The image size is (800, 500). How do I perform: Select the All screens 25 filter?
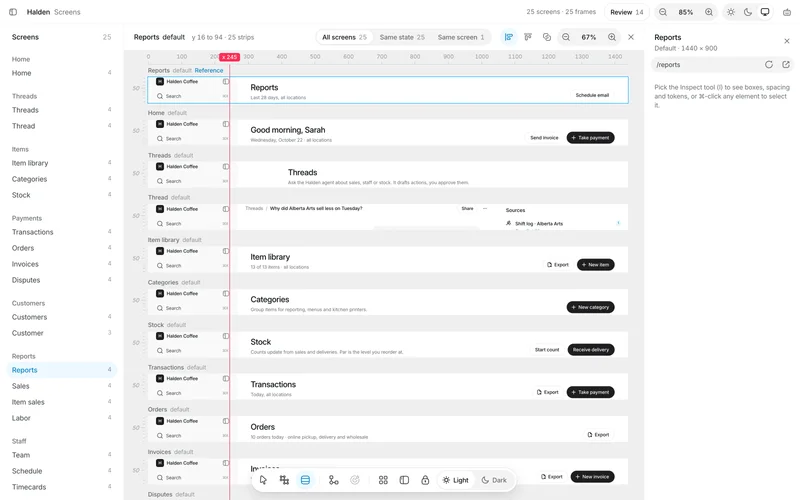344,37
